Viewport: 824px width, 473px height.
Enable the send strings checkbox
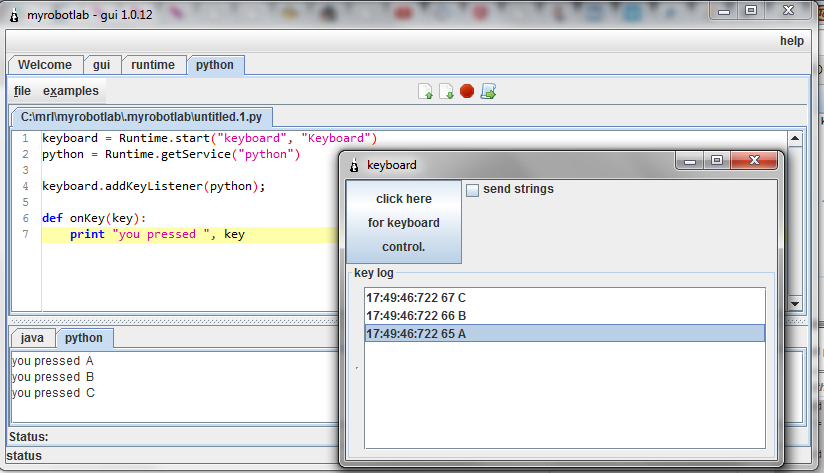472,190
